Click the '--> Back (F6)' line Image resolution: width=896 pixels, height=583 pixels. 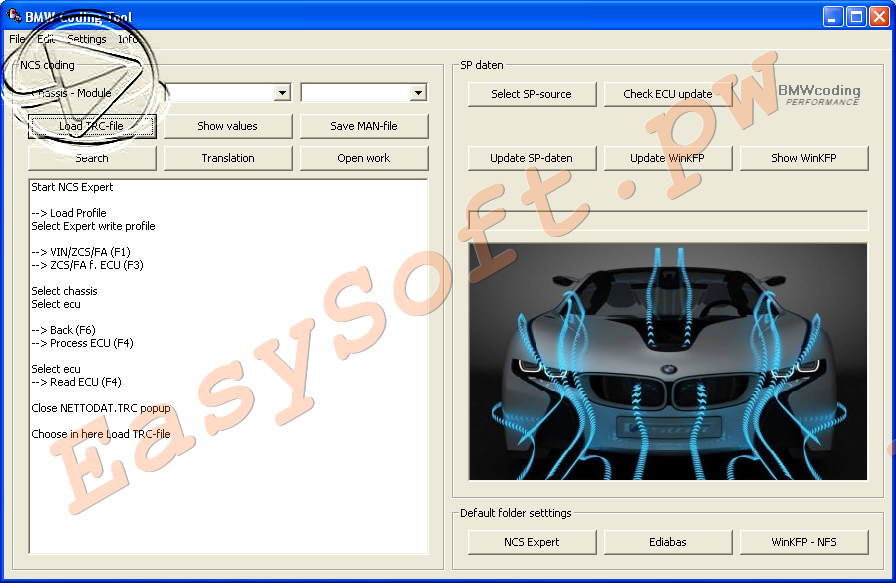63,330
